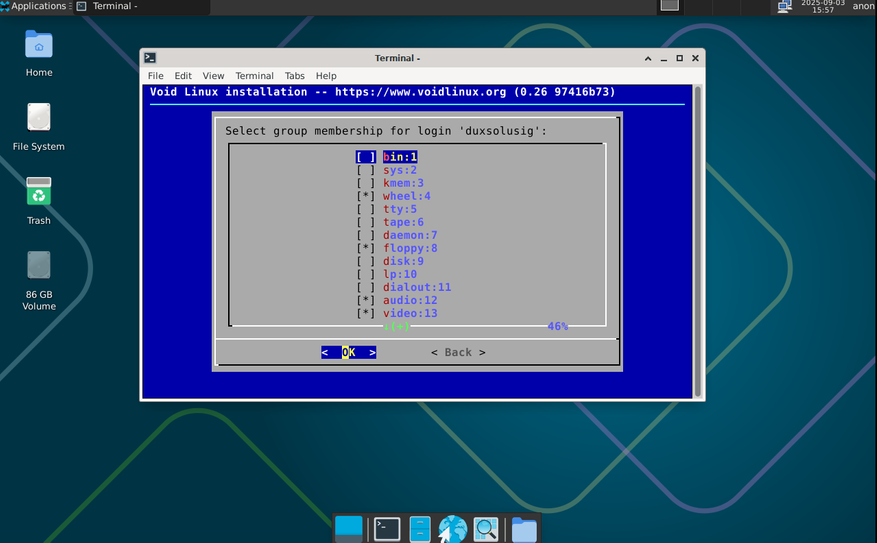Viewport: 877px width, 543px height.
Task: Open the folder icon in the dock
Action: pos(524,529)
